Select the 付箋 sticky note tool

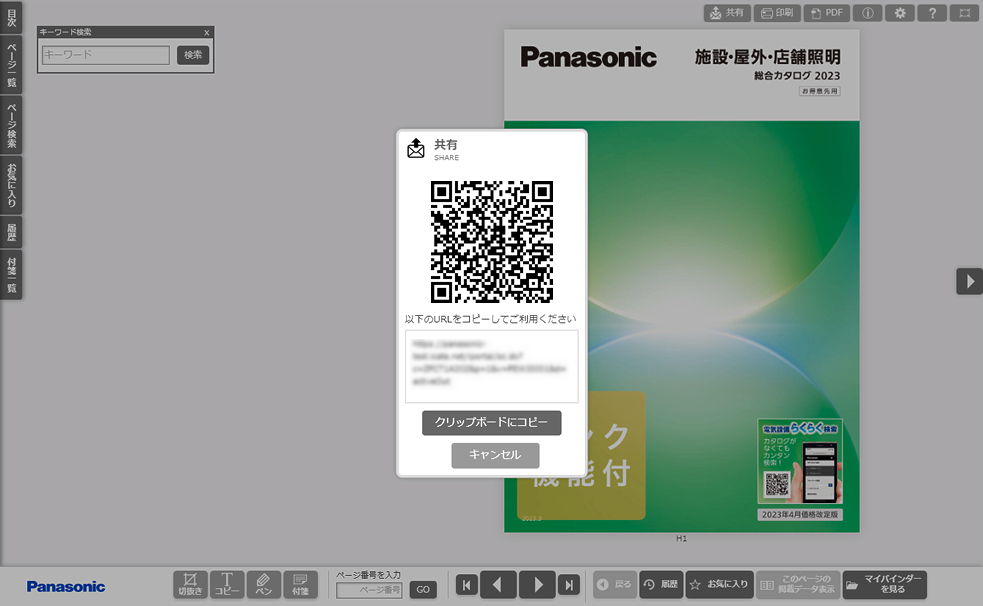[x=300, y=585]
